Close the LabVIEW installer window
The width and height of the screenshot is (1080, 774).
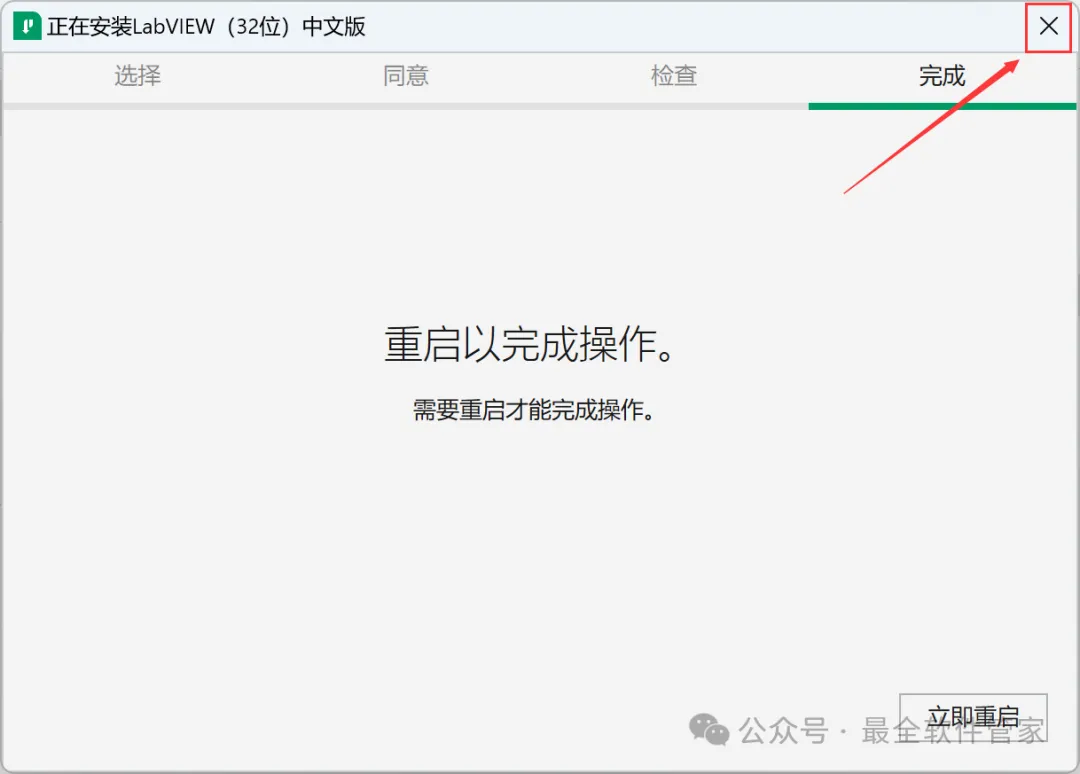tap(1048, 27)
